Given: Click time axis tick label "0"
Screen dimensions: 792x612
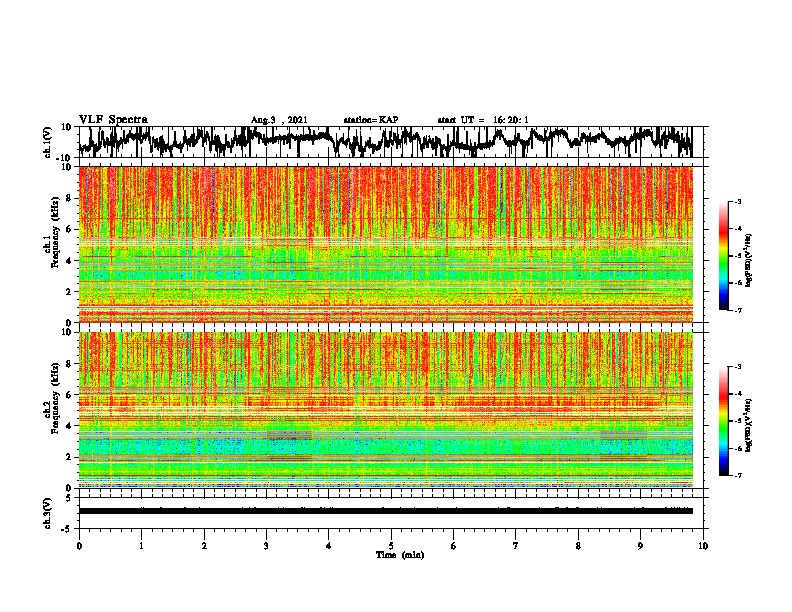Looking at the screenshot, I should click(79, 546).
